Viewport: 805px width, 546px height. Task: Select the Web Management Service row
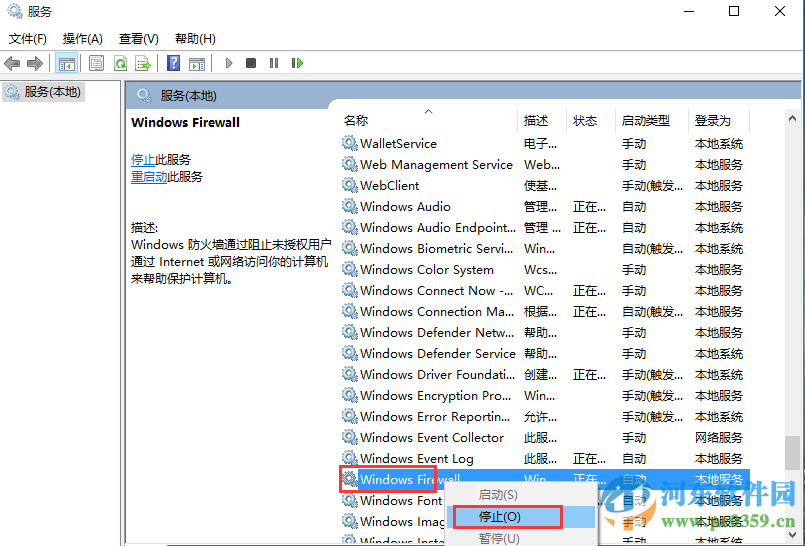544,165
